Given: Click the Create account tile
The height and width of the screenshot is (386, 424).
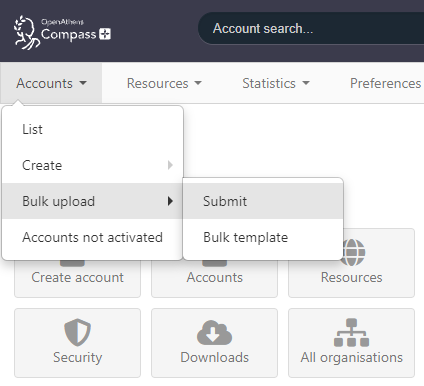Looking at the screenshot, I should pyautogui.click(x=77, y=277).
